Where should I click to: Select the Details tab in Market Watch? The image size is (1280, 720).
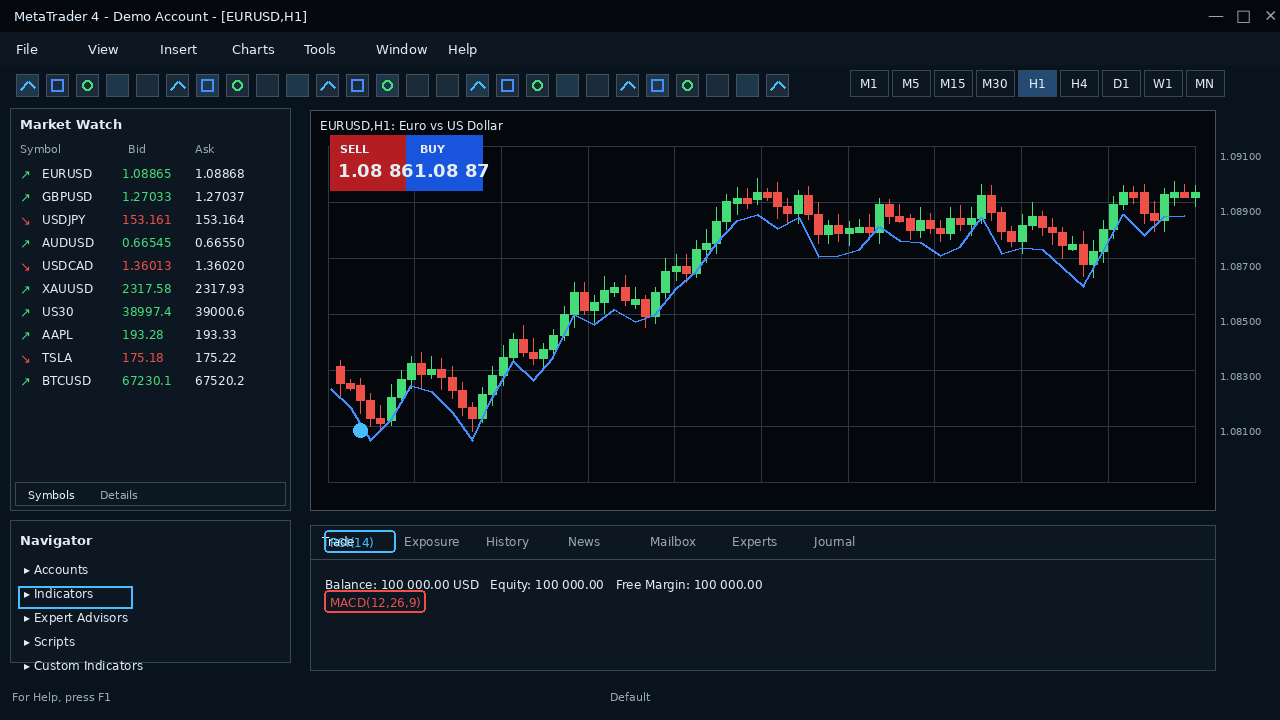[119, 495]
